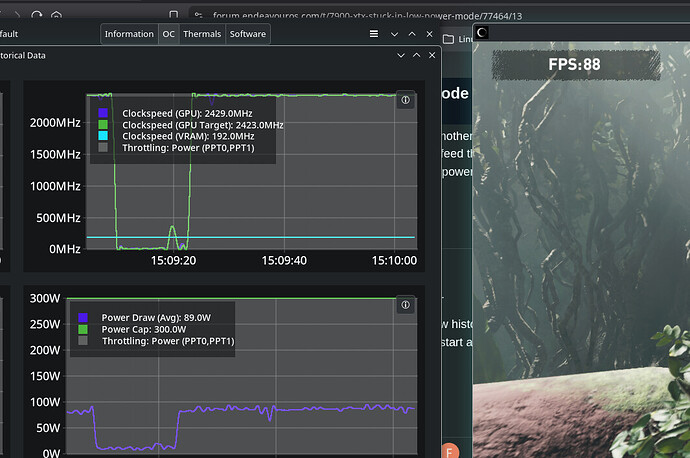The image size is (690, 458).
Task: Click the folder bookmark icon in browser
Action: 449,40
